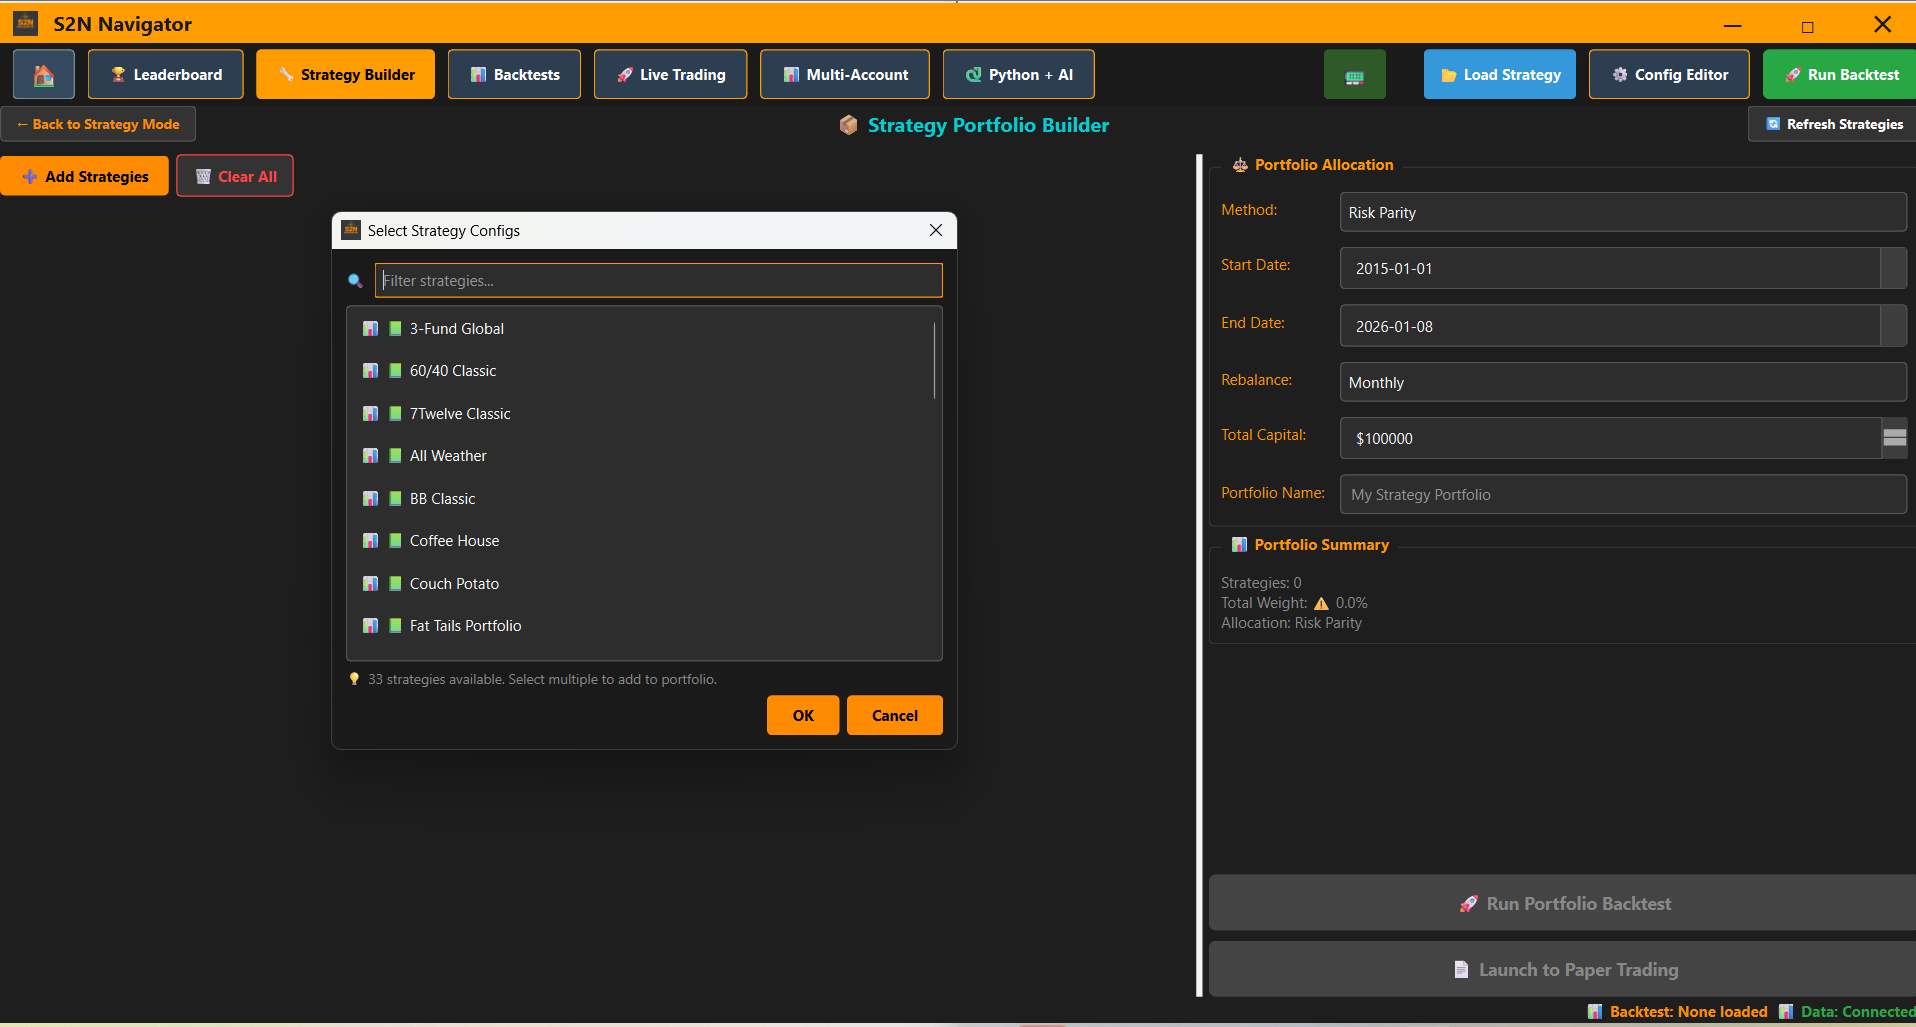Click the Filter strategies input field
This screenshot has width=1916, height=1027.
coord(659,281)
